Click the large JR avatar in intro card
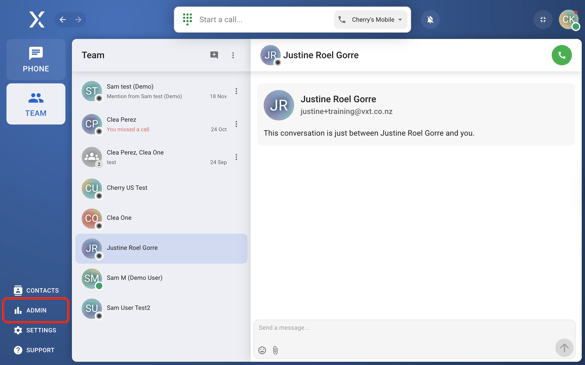The width and height of the screenshot is (585, 365). point(279,105)
